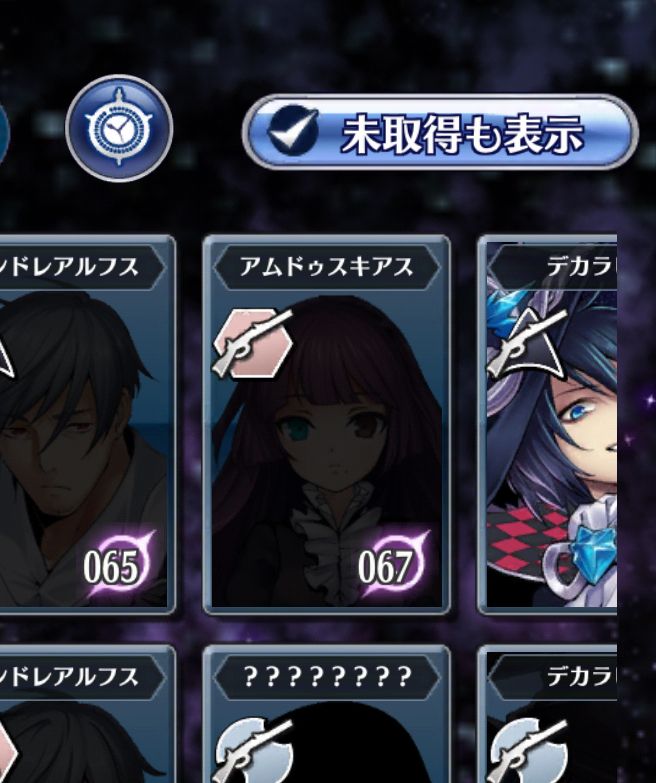Click the round clock compass icon button
The image size is (656, 783).
tap(119, 128)
